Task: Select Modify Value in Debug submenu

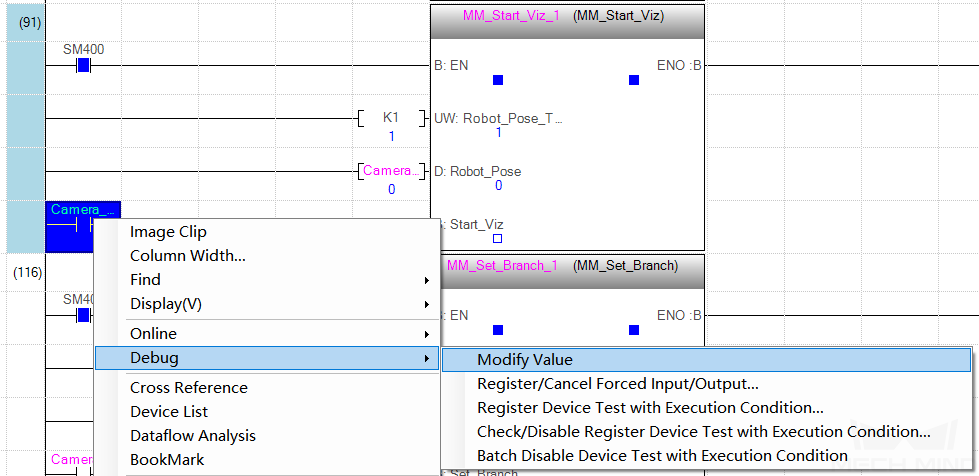Action: click(706, 360)
